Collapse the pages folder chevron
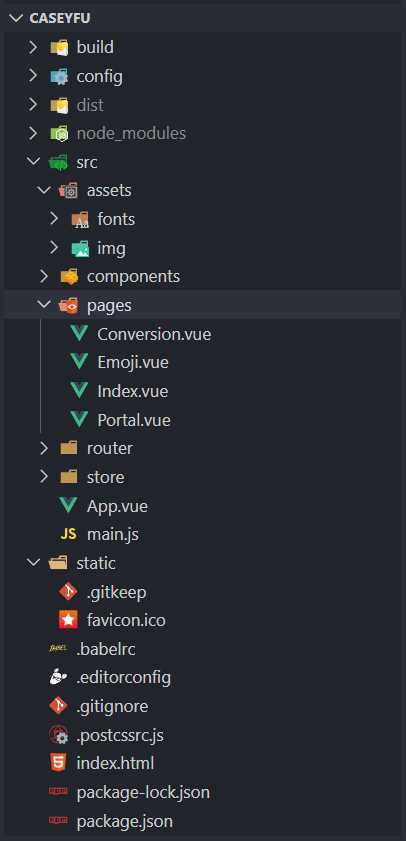Viewport: 406px width, 841px height. point(44,305)
